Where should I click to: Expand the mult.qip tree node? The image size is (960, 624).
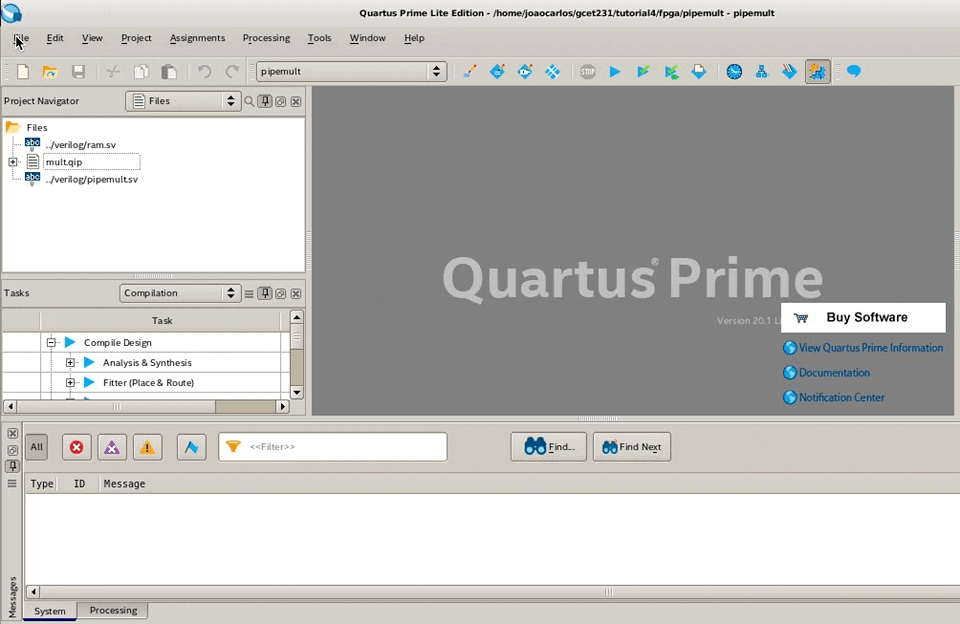(x=13, y=162)
